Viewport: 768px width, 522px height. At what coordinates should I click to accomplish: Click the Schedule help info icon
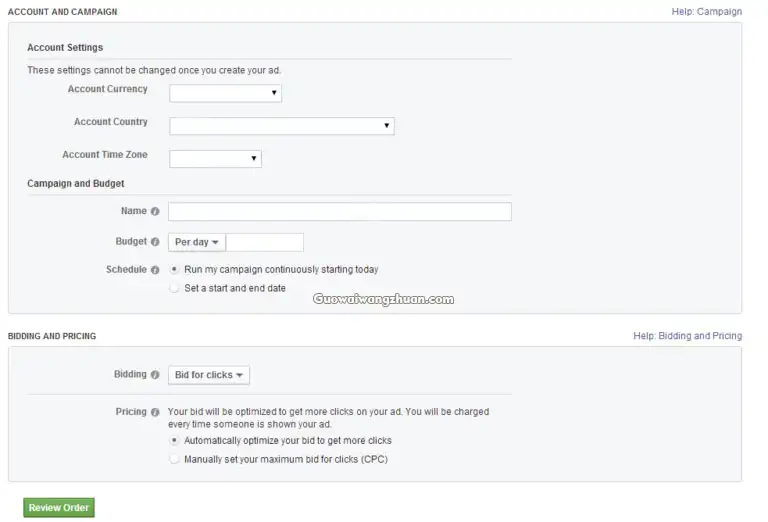pos(155,270)
